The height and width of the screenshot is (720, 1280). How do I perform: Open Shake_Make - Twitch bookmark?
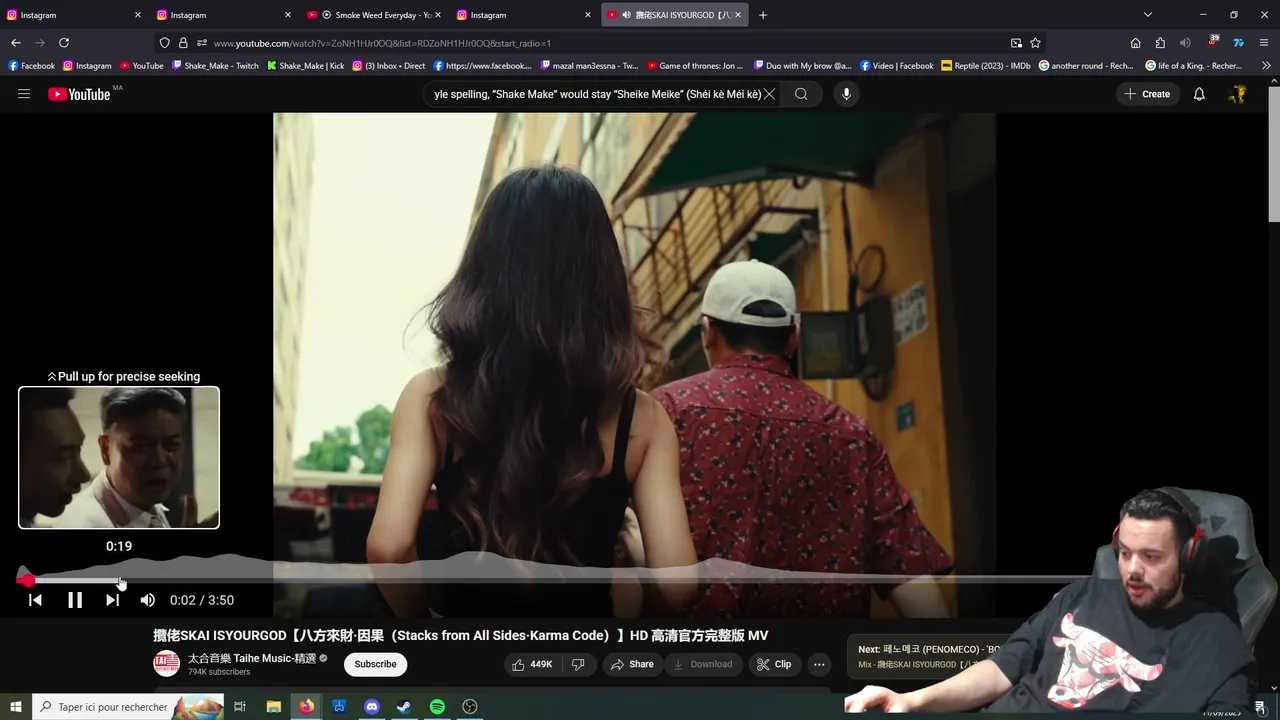tap(215, 66)
